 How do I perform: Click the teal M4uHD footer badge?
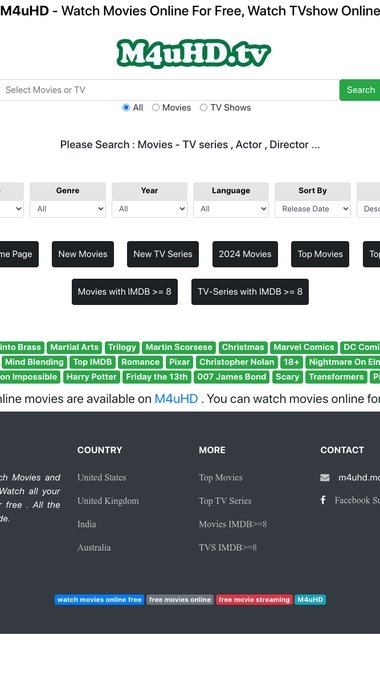(310, 600)
